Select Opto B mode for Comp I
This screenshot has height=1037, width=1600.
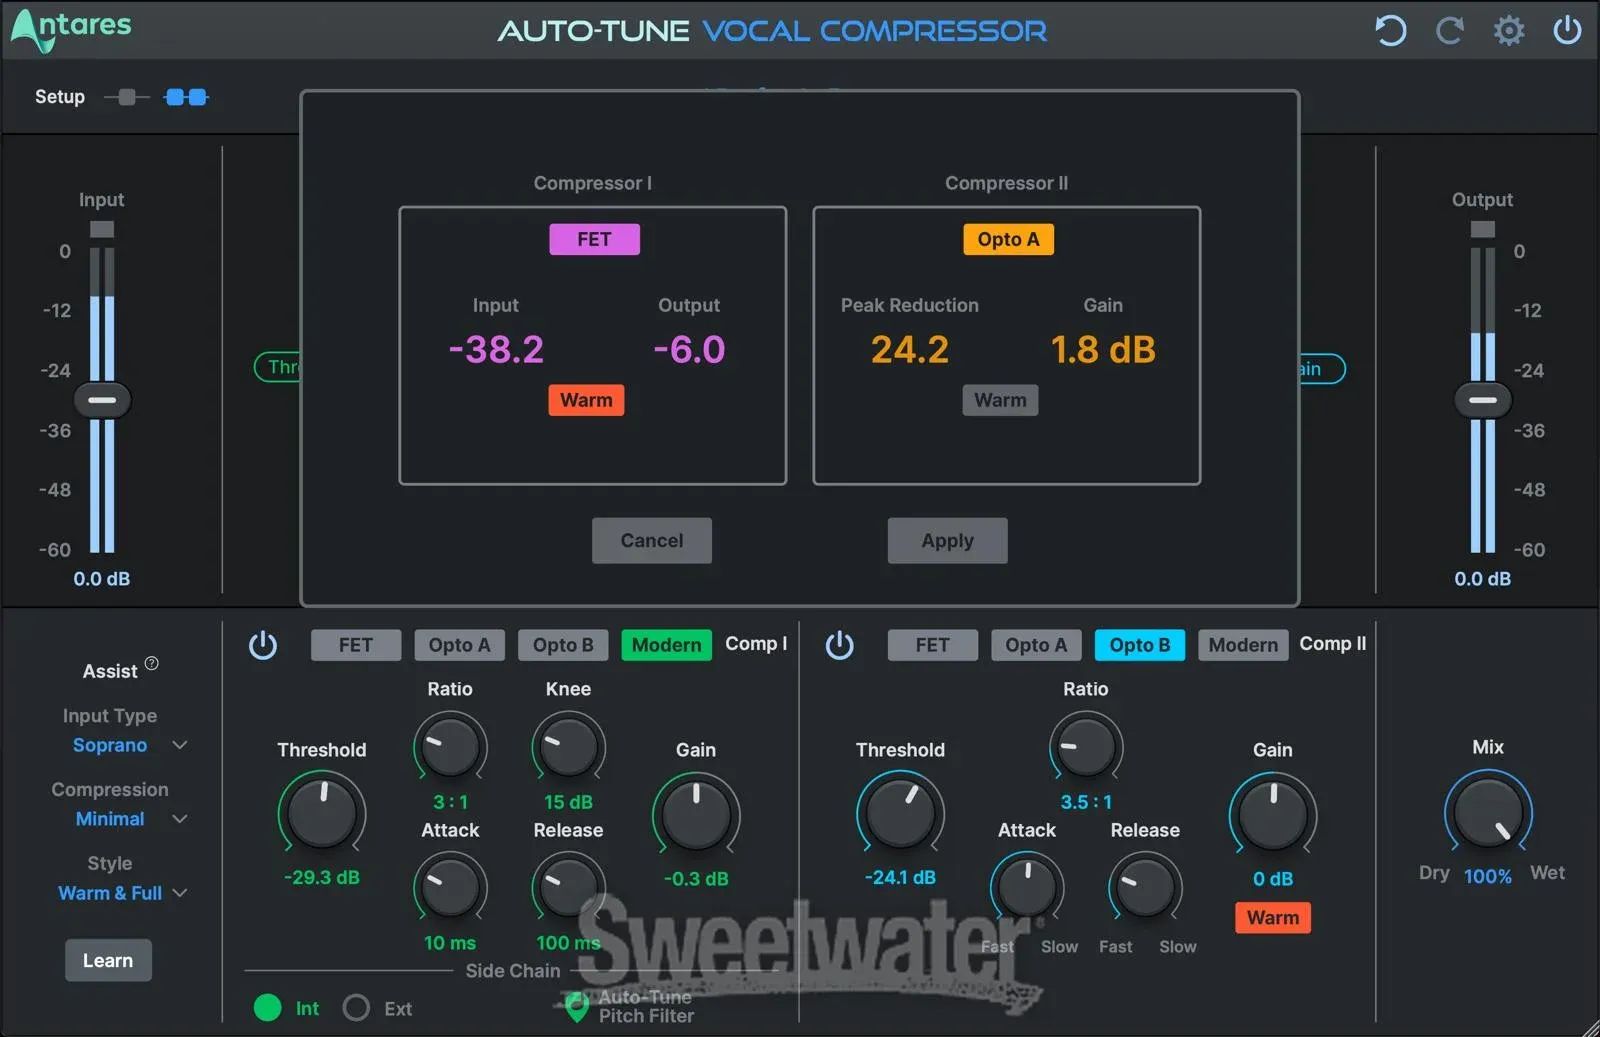563,645
